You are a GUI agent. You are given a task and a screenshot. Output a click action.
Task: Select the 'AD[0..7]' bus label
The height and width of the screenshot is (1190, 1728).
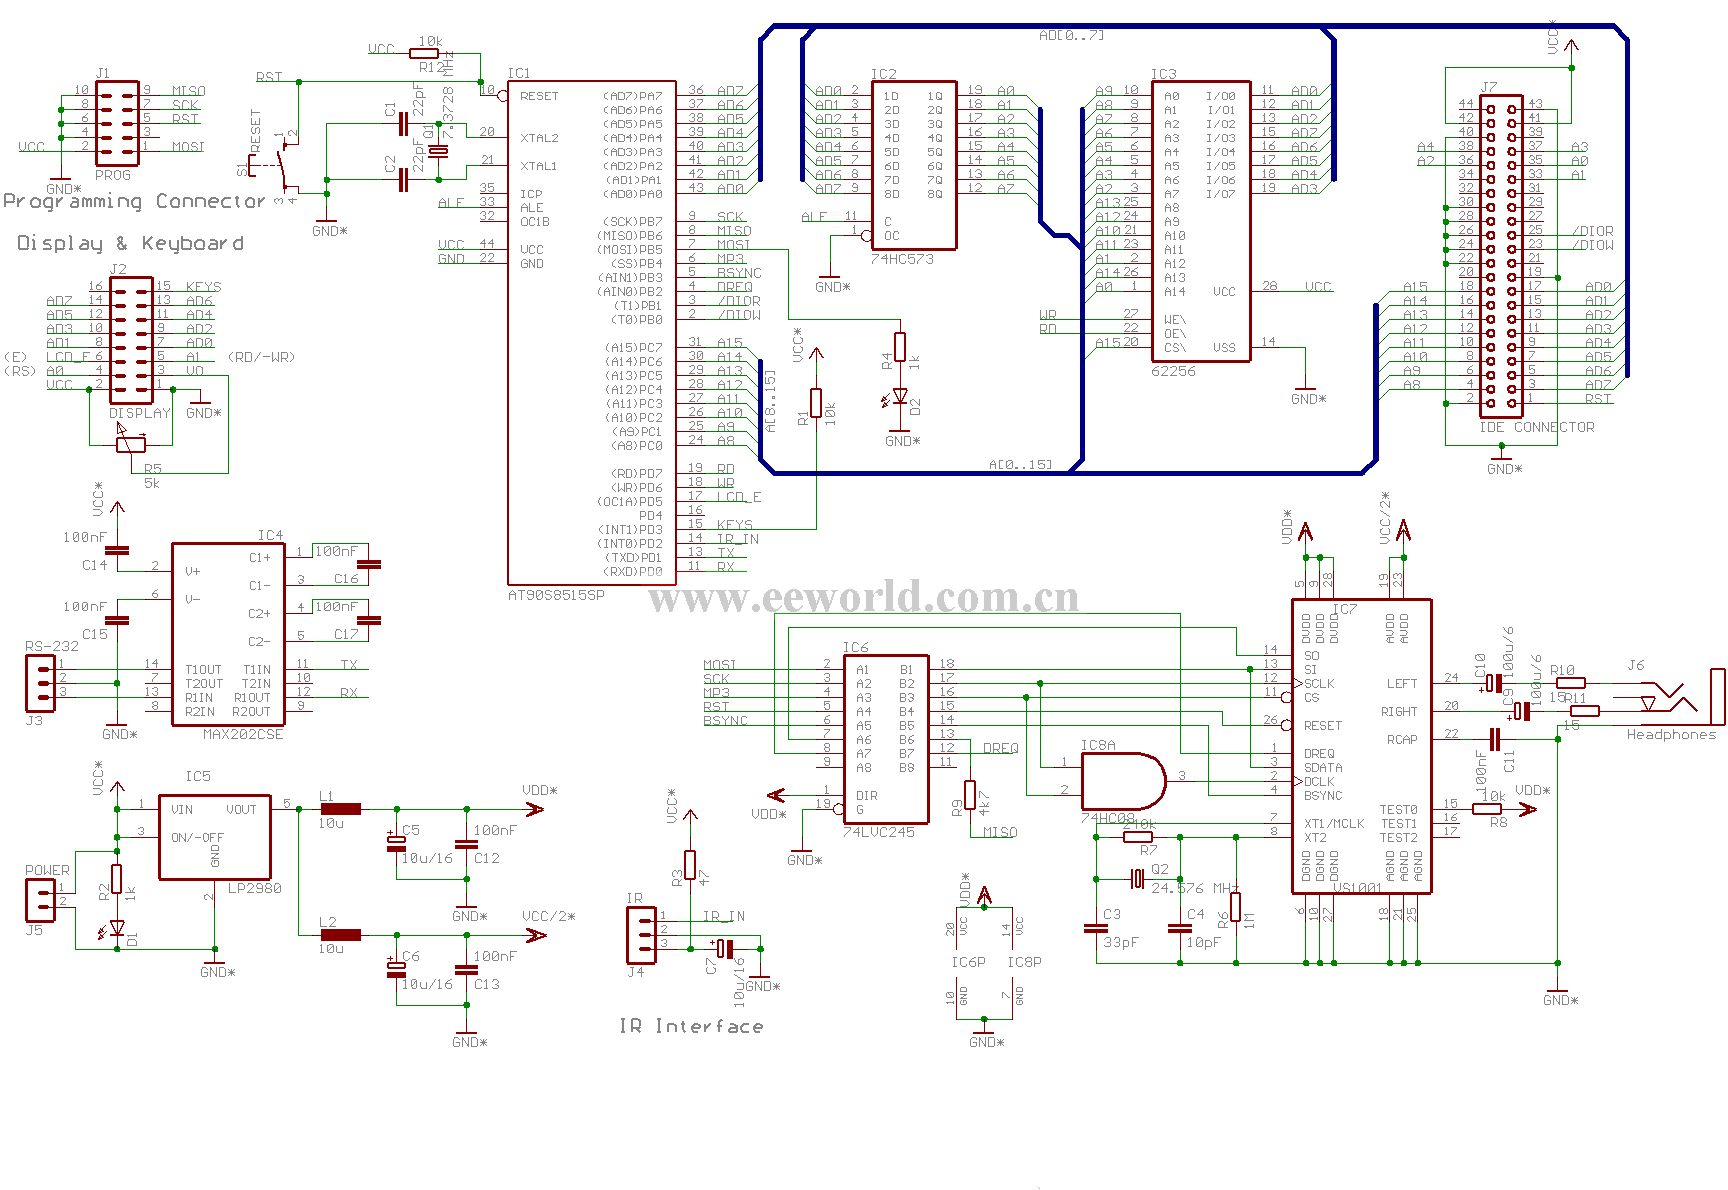tap(1071, 35)
